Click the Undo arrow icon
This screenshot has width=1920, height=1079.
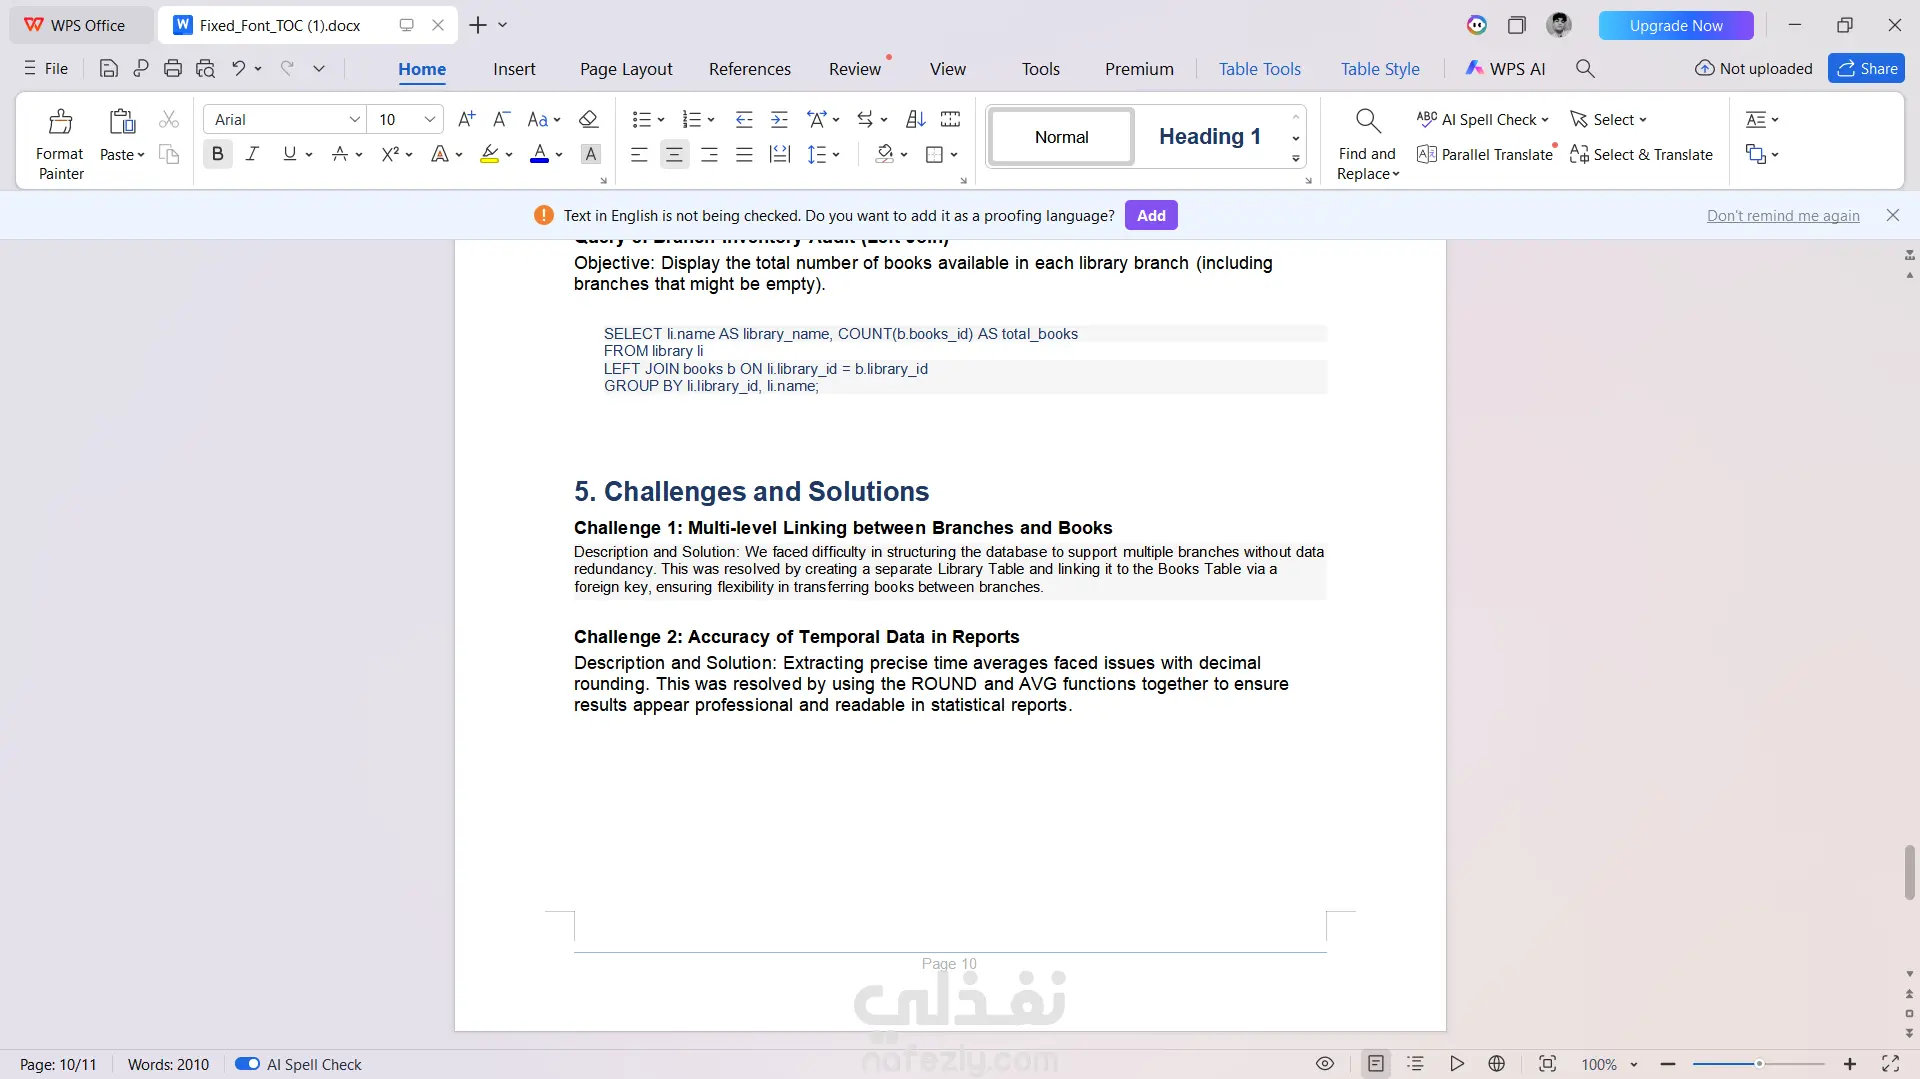(238, 68)
